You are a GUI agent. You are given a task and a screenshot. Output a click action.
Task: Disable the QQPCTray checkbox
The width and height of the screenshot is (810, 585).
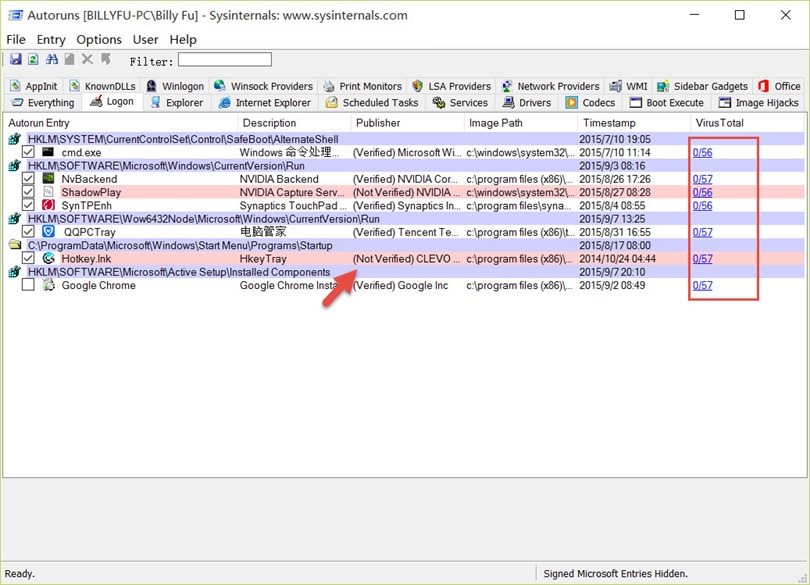[x=28, y=232]
